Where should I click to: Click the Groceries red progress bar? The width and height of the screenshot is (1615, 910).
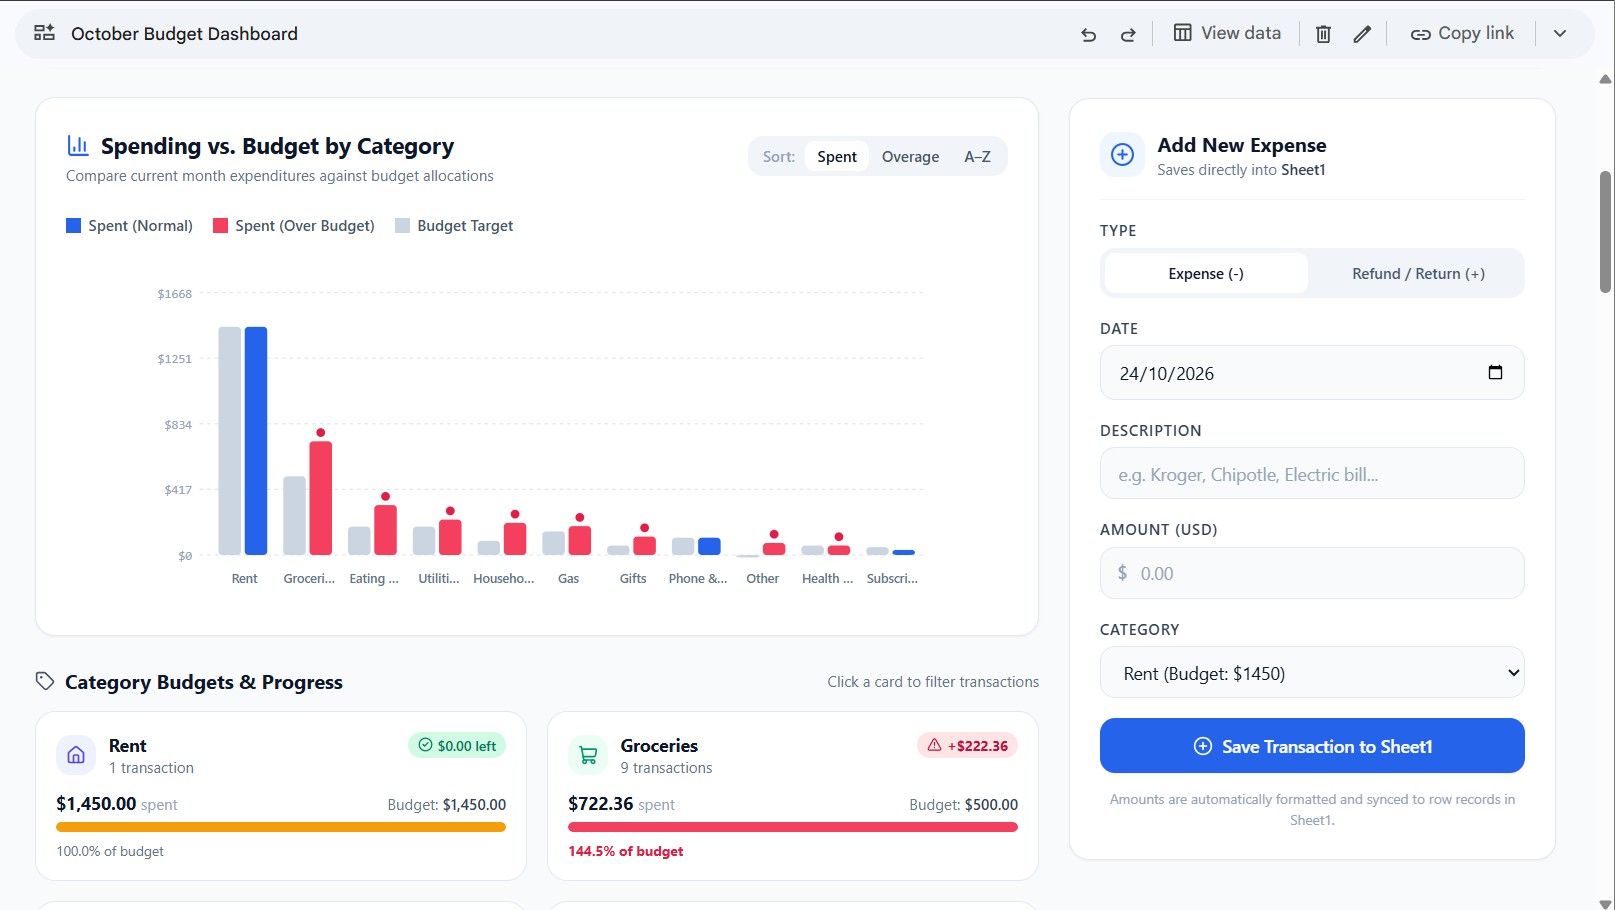click(793, 827)
